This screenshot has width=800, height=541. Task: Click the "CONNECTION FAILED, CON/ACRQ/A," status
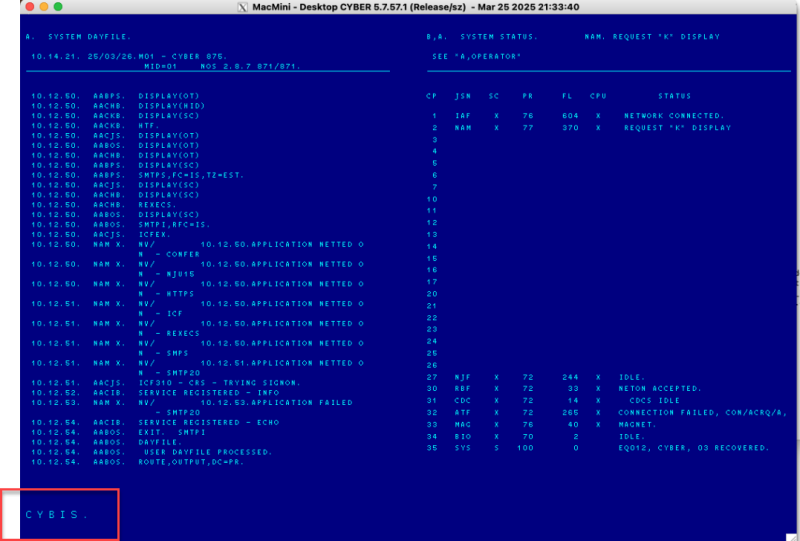point(703,412)
